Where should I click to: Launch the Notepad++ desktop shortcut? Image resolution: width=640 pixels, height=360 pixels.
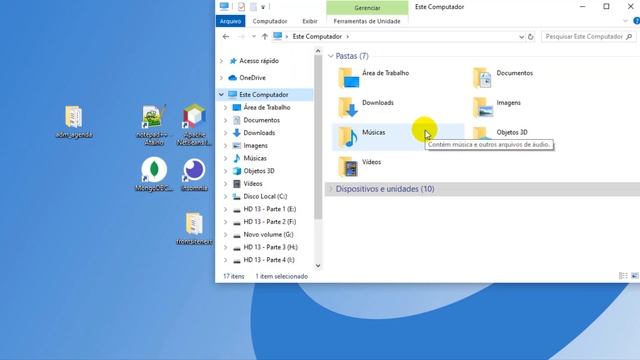153,125
